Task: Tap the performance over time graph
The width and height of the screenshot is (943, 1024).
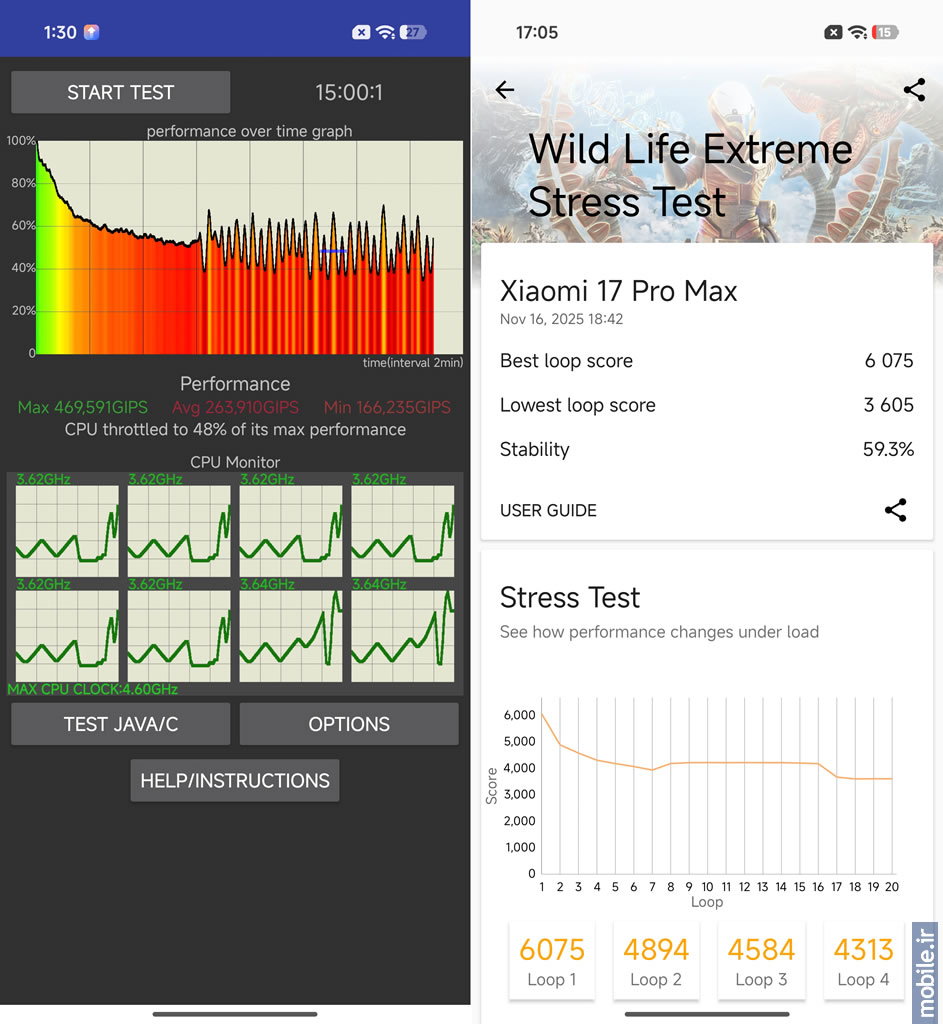Action: click(249, 247)
